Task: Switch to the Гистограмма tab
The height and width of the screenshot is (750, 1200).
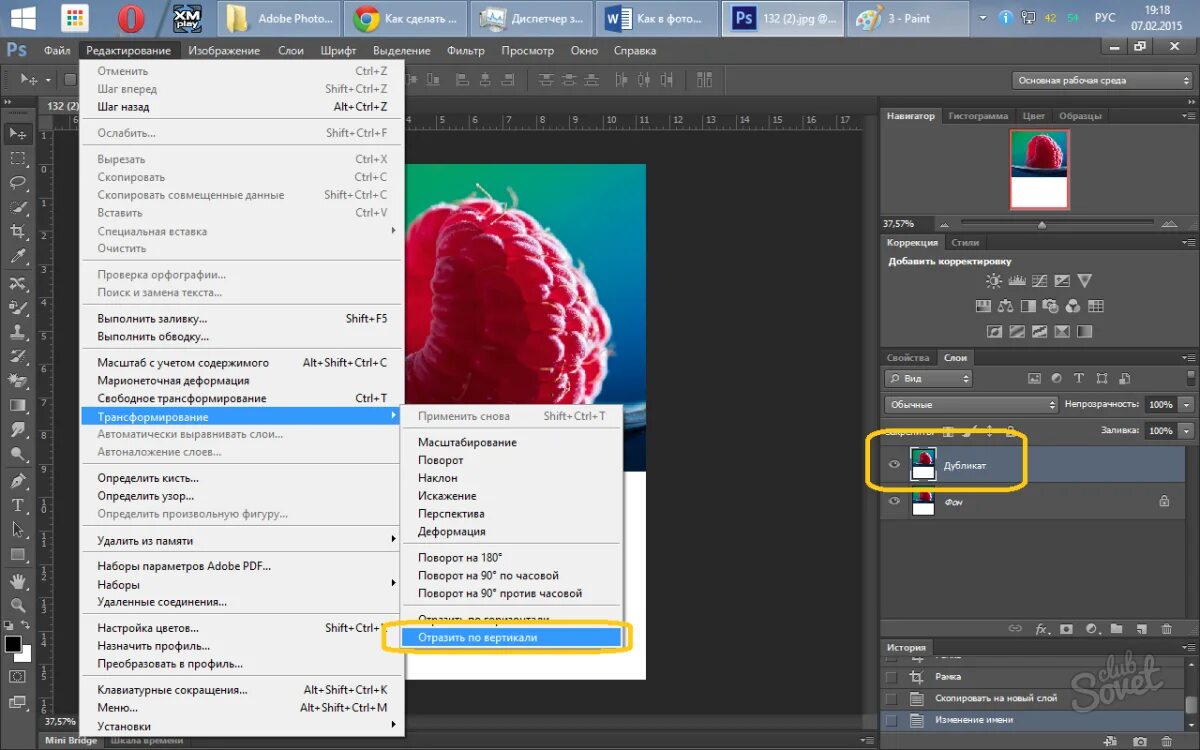Action: coord(978,116)
